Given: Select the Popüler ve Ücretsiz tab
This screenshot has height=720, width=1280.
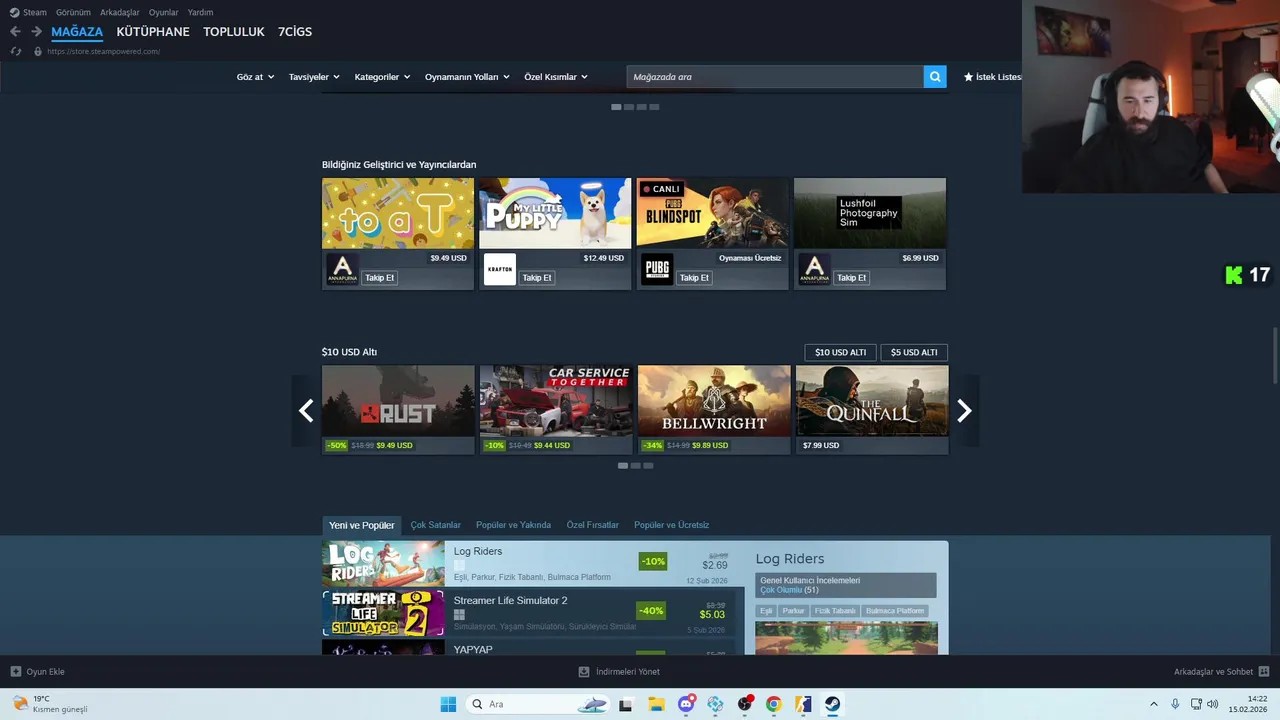Looking at the screenshot, I should (671, 525).
